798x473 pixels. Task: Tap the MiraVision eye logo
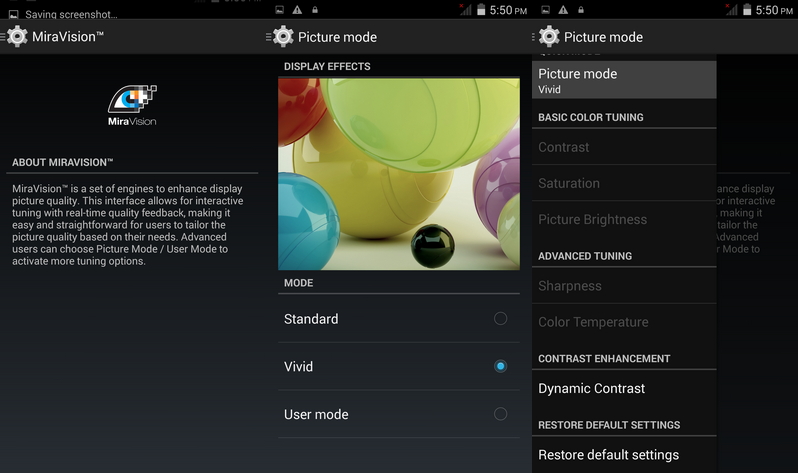click(132, 99)
